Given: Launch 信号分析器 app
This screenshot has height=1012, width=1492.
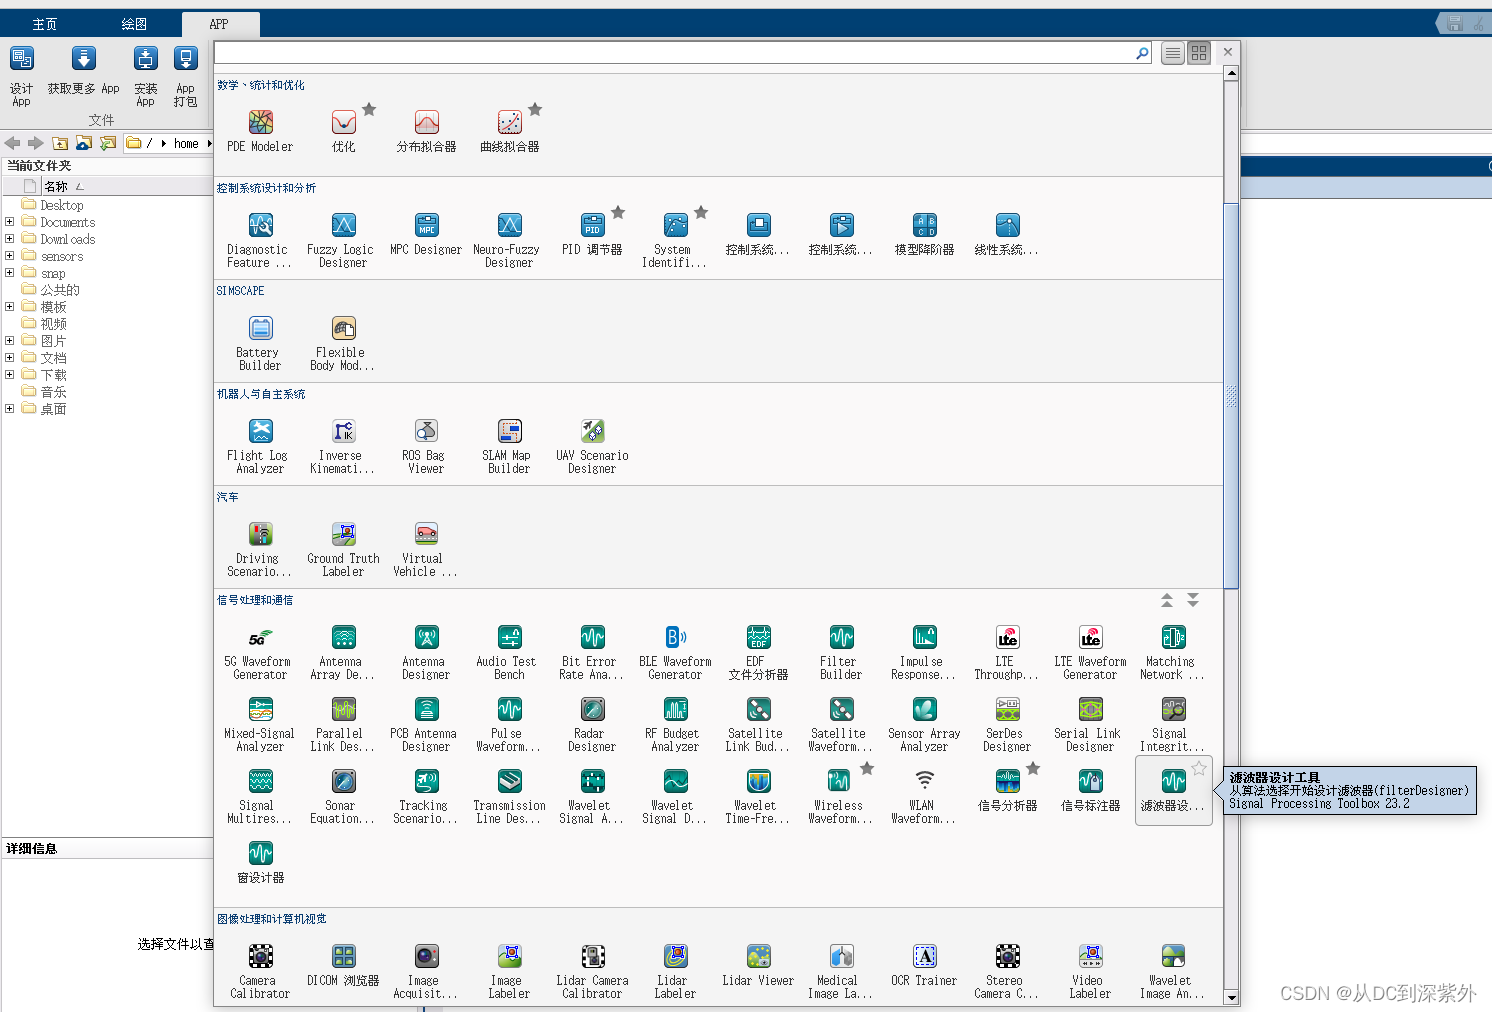Looking at the screenshot, I should click(1007, 790).
